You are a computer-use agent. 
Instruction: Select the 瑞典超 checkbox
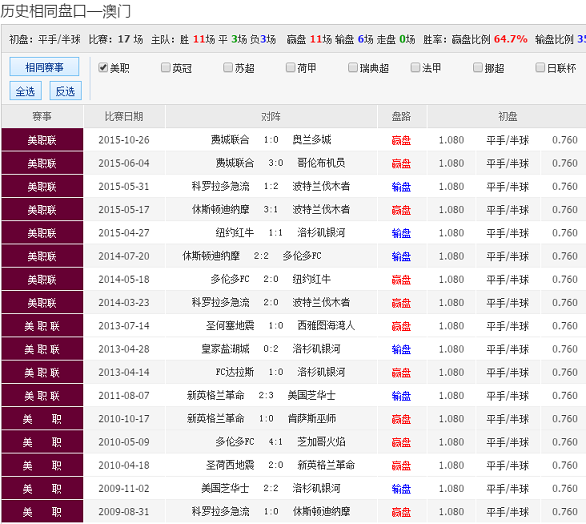353,68
